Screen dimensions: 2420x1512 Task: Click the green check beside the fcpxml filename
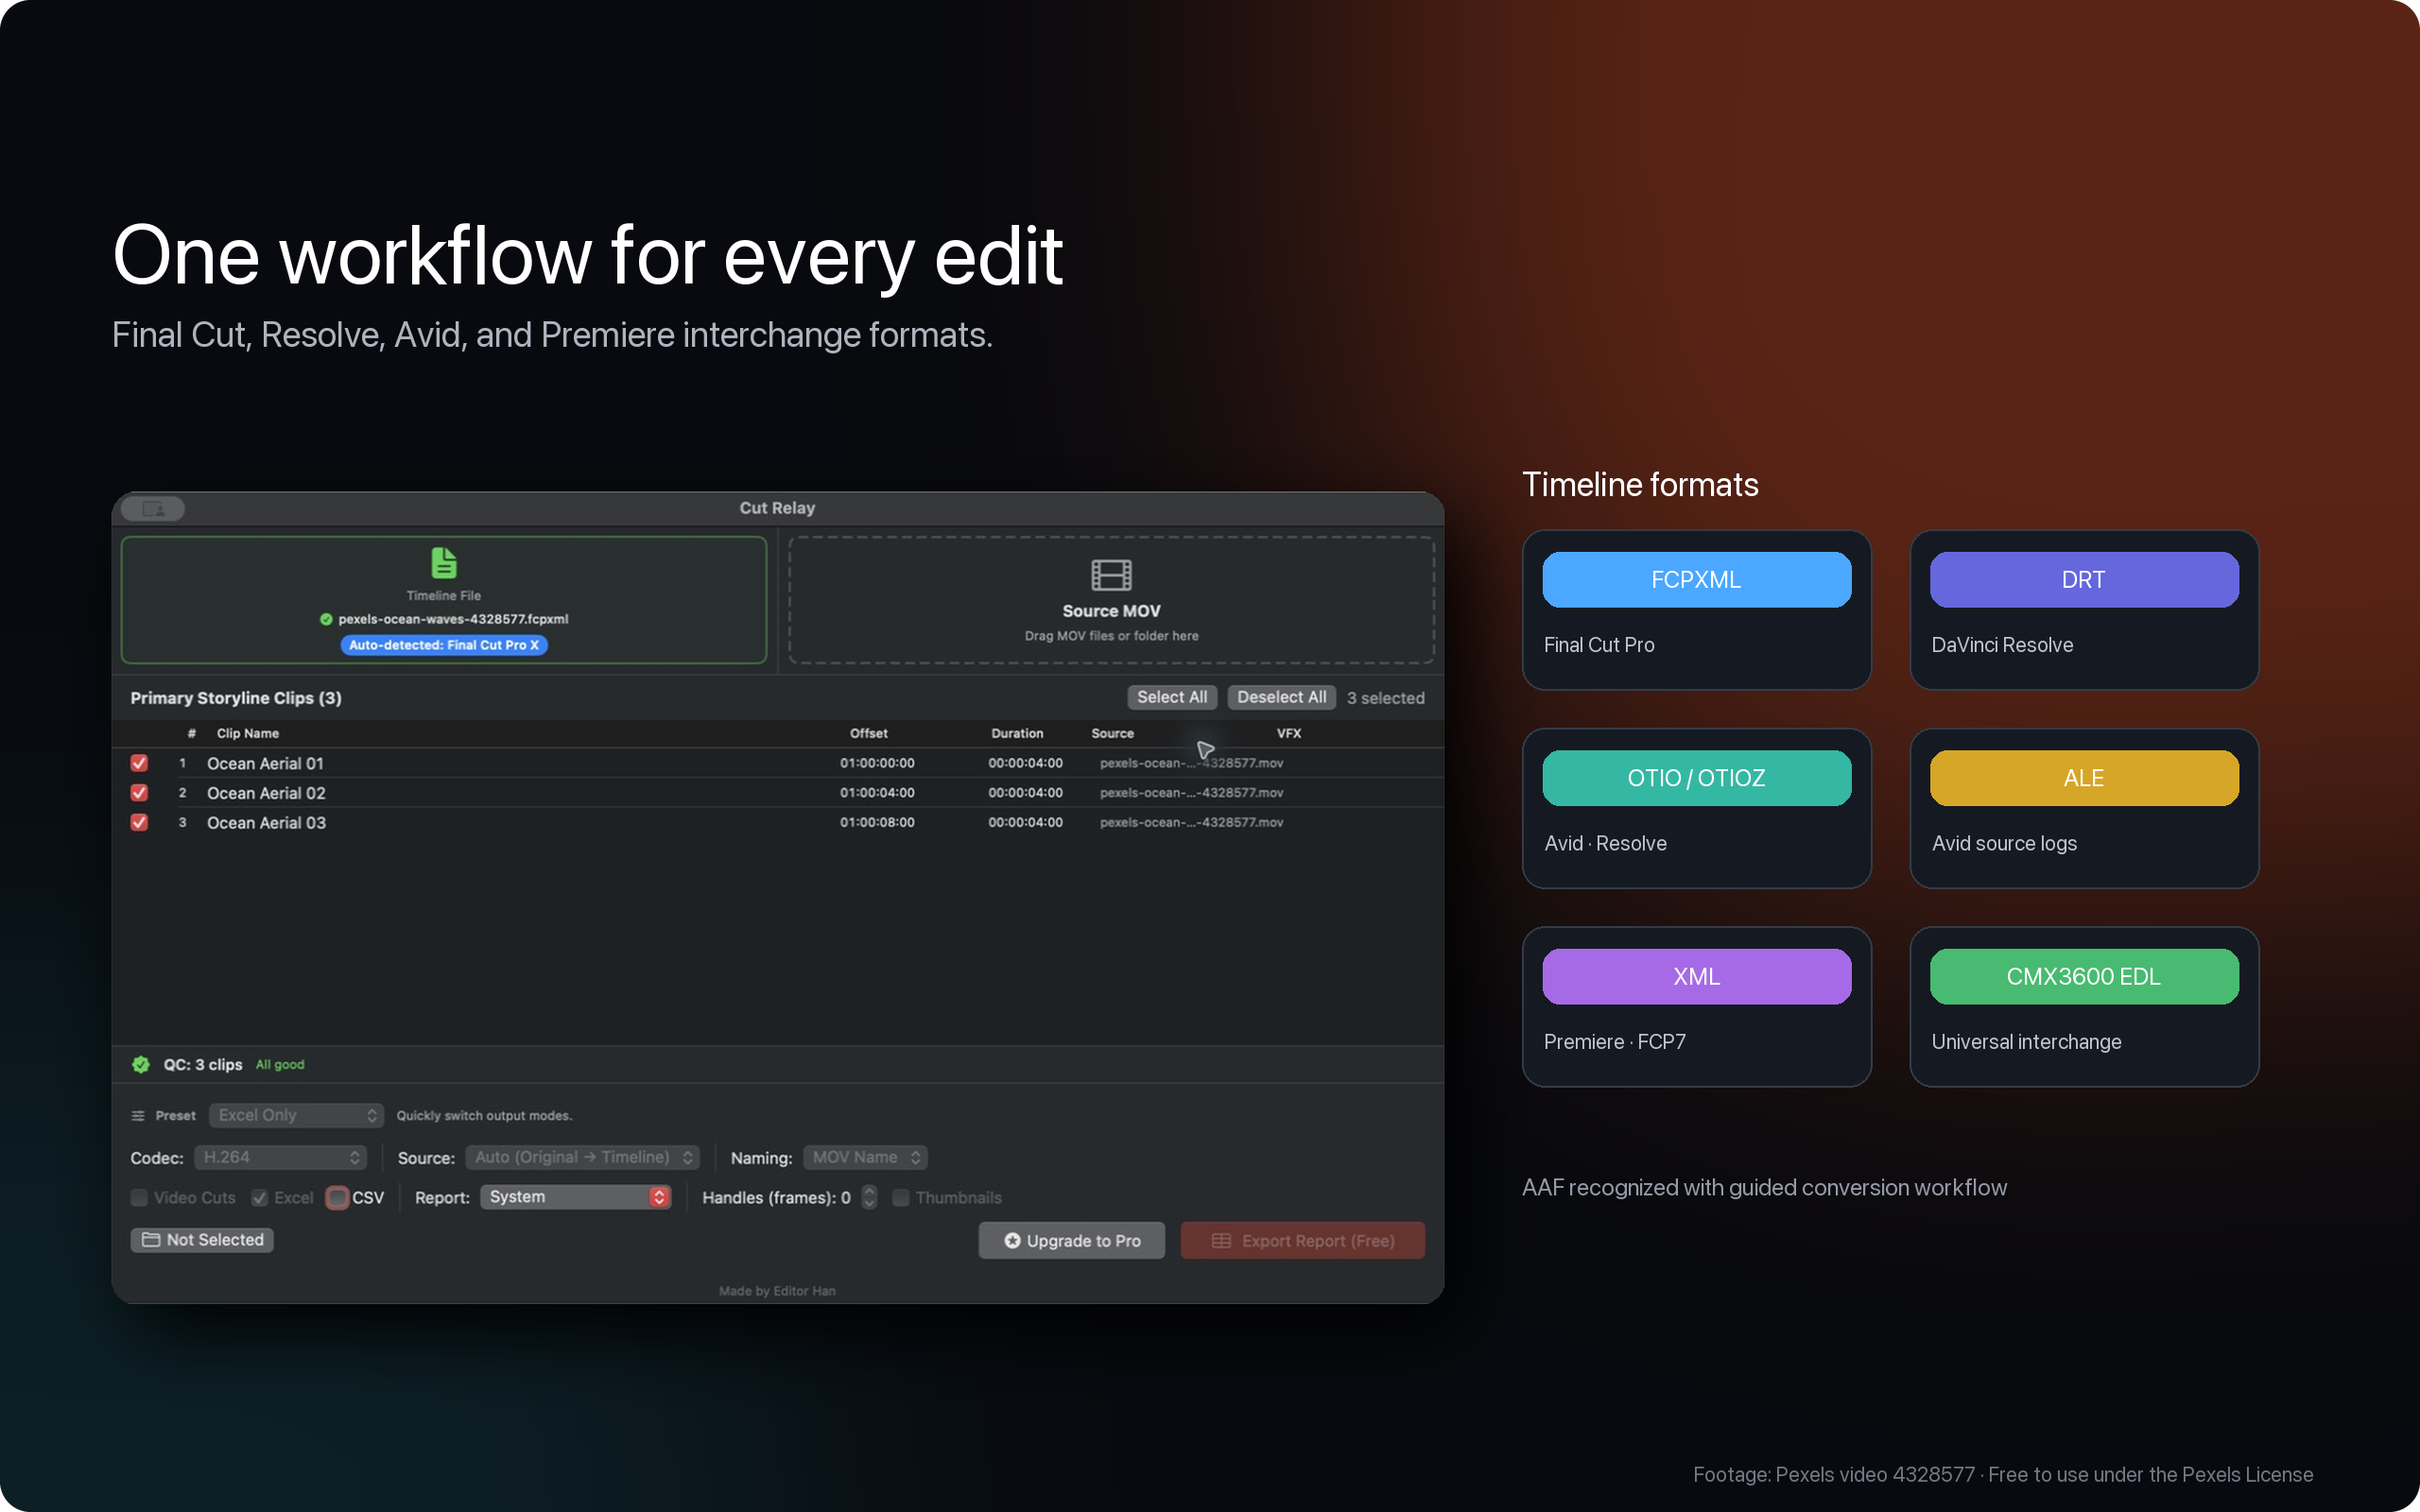[x=326, y=619]
